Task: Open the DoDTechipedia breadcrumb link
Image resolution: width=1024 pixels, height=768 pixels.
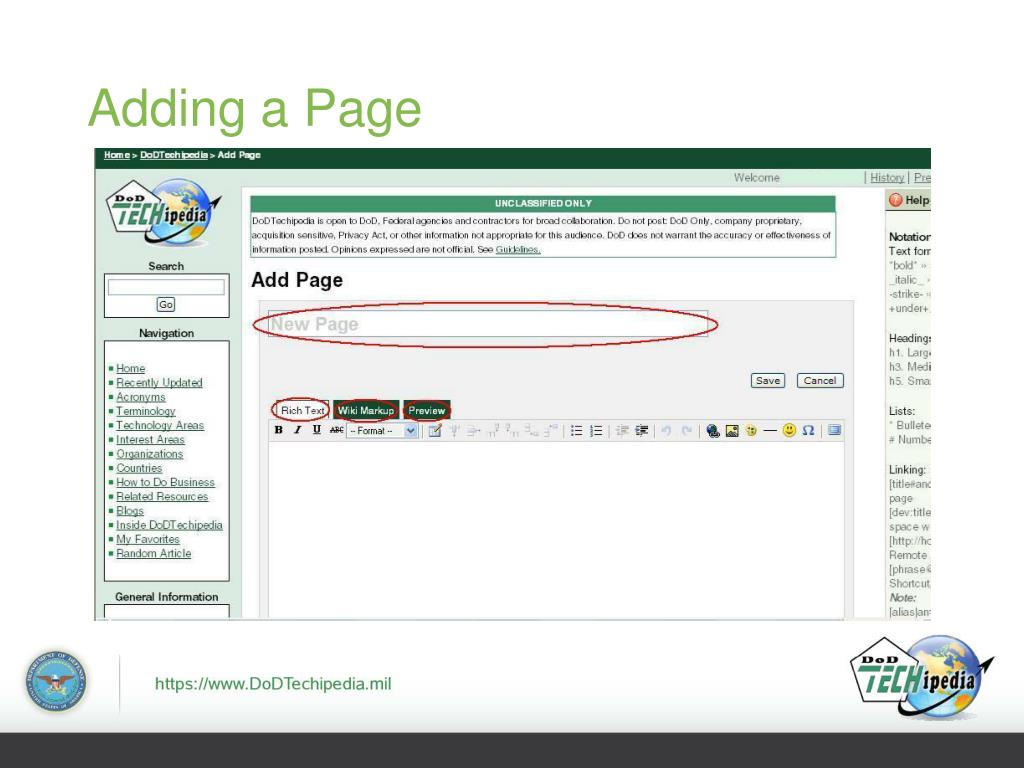Action: [174, 155]
